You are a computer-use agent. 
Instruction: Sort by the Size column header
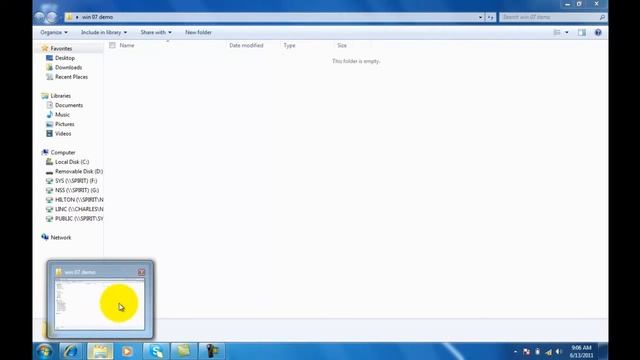pos(342,45)
